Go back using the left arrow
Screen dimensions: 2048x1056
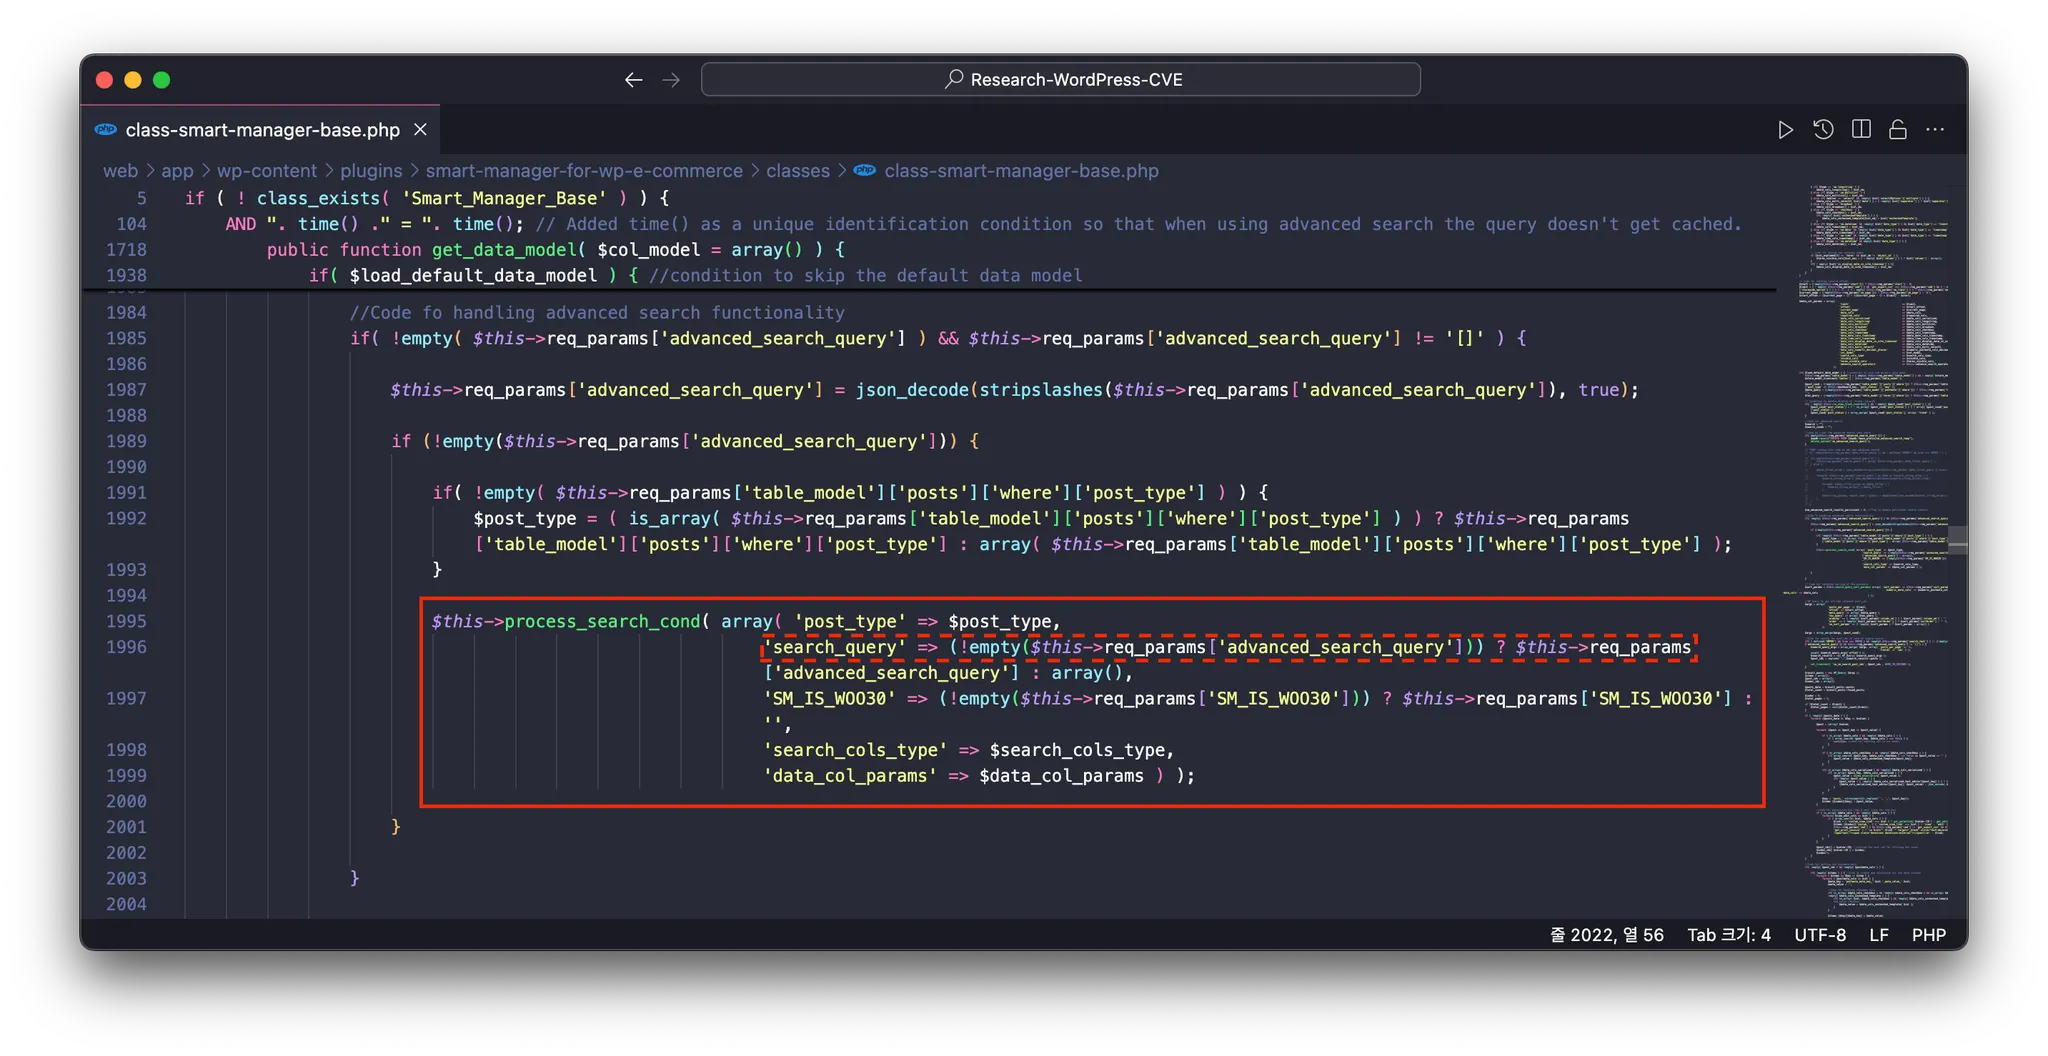click(x=633, y=80)
